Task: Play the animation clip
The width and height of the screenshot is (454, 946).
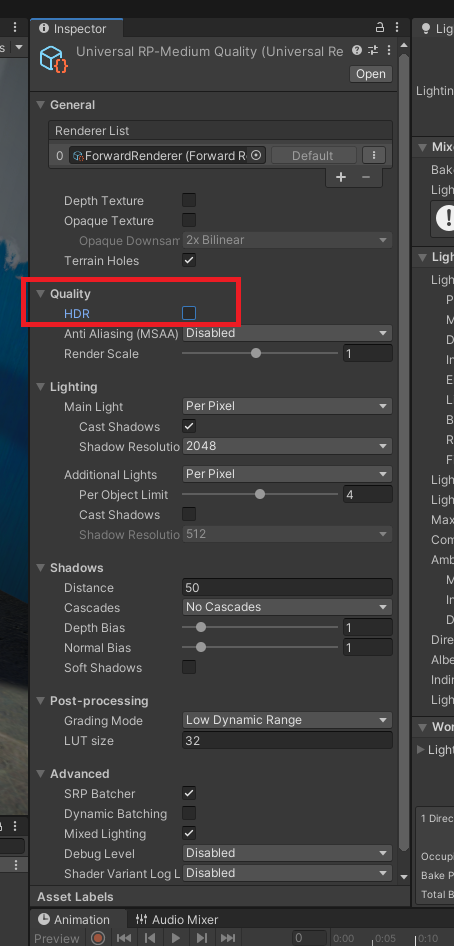Action: coord(175,938)
